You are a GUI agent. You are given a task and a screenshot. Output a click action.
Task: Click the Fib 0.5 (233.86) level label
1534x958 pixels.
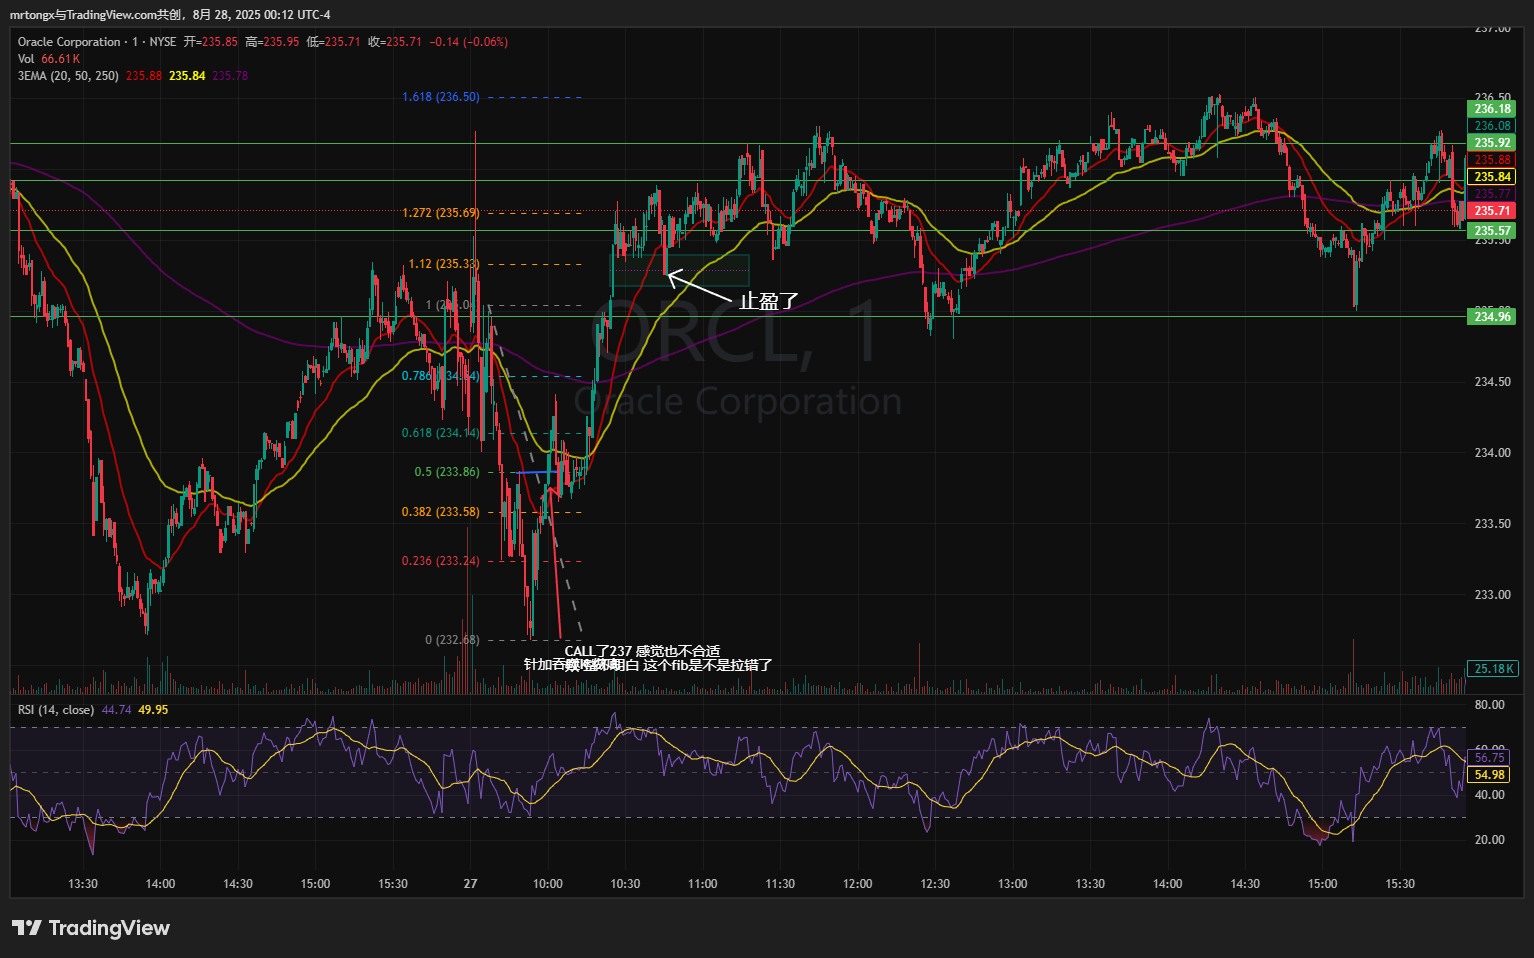447,472
